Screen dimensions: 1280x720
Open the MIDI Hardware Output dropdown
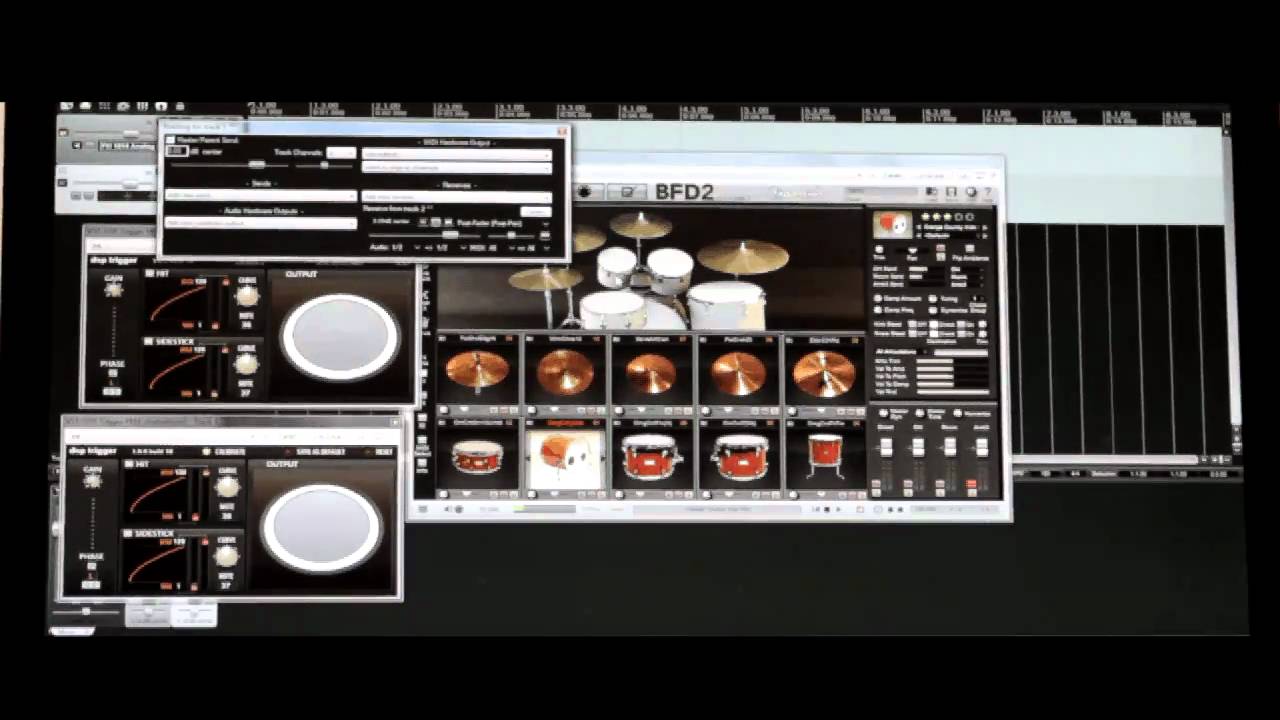pos(456,154)
